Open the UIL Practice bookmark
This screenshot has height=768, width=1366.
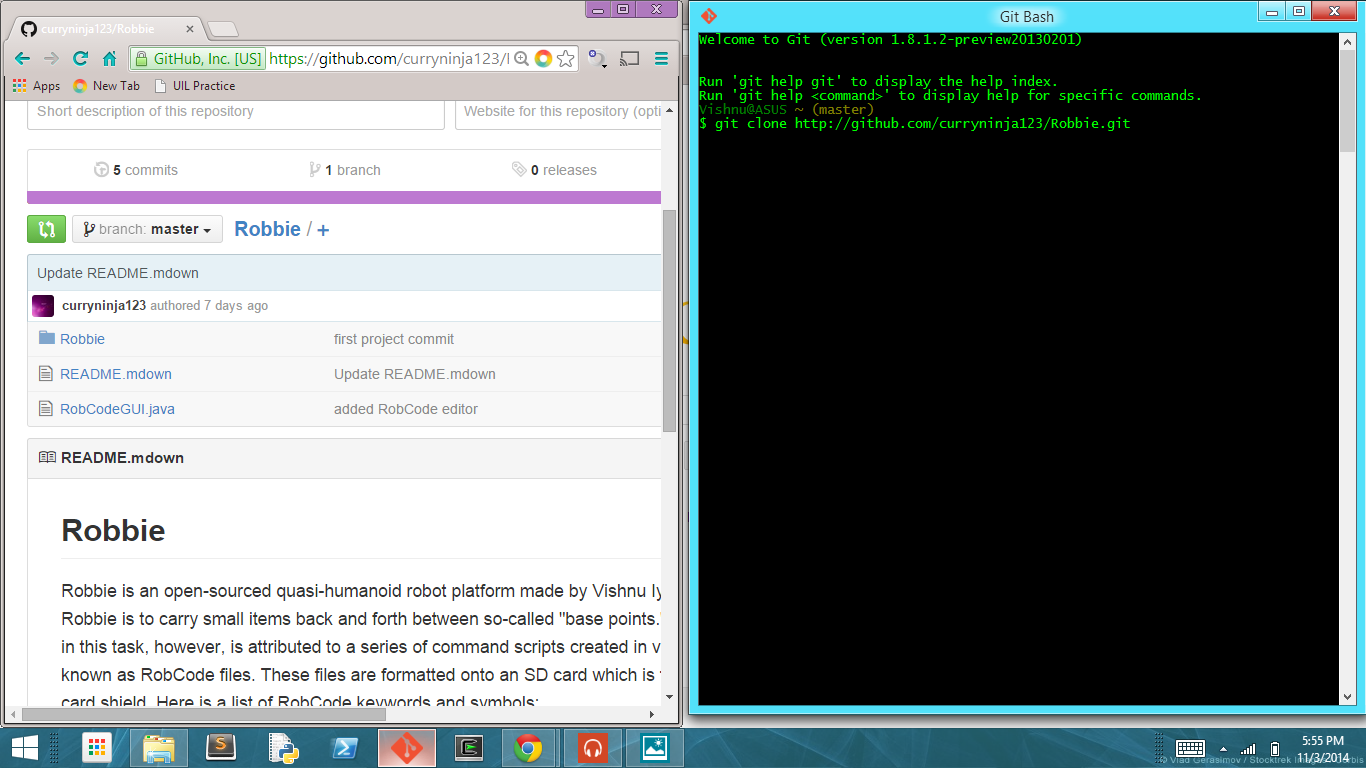click(195, 86)
